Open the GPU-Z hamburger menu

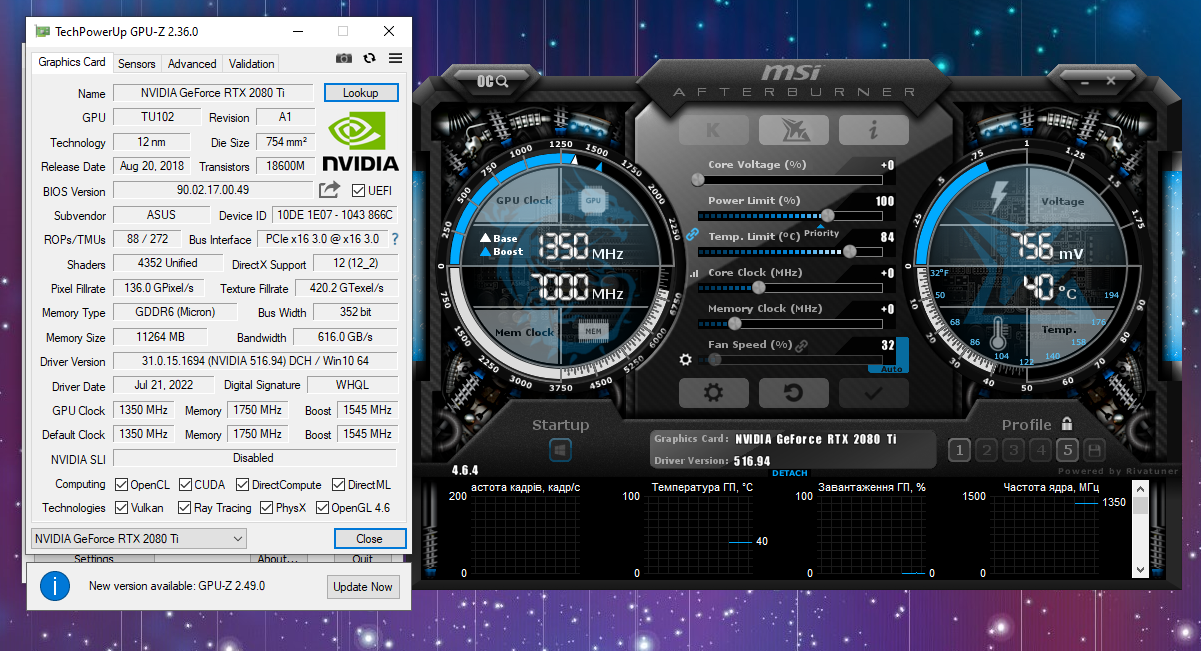pos(395,59)
